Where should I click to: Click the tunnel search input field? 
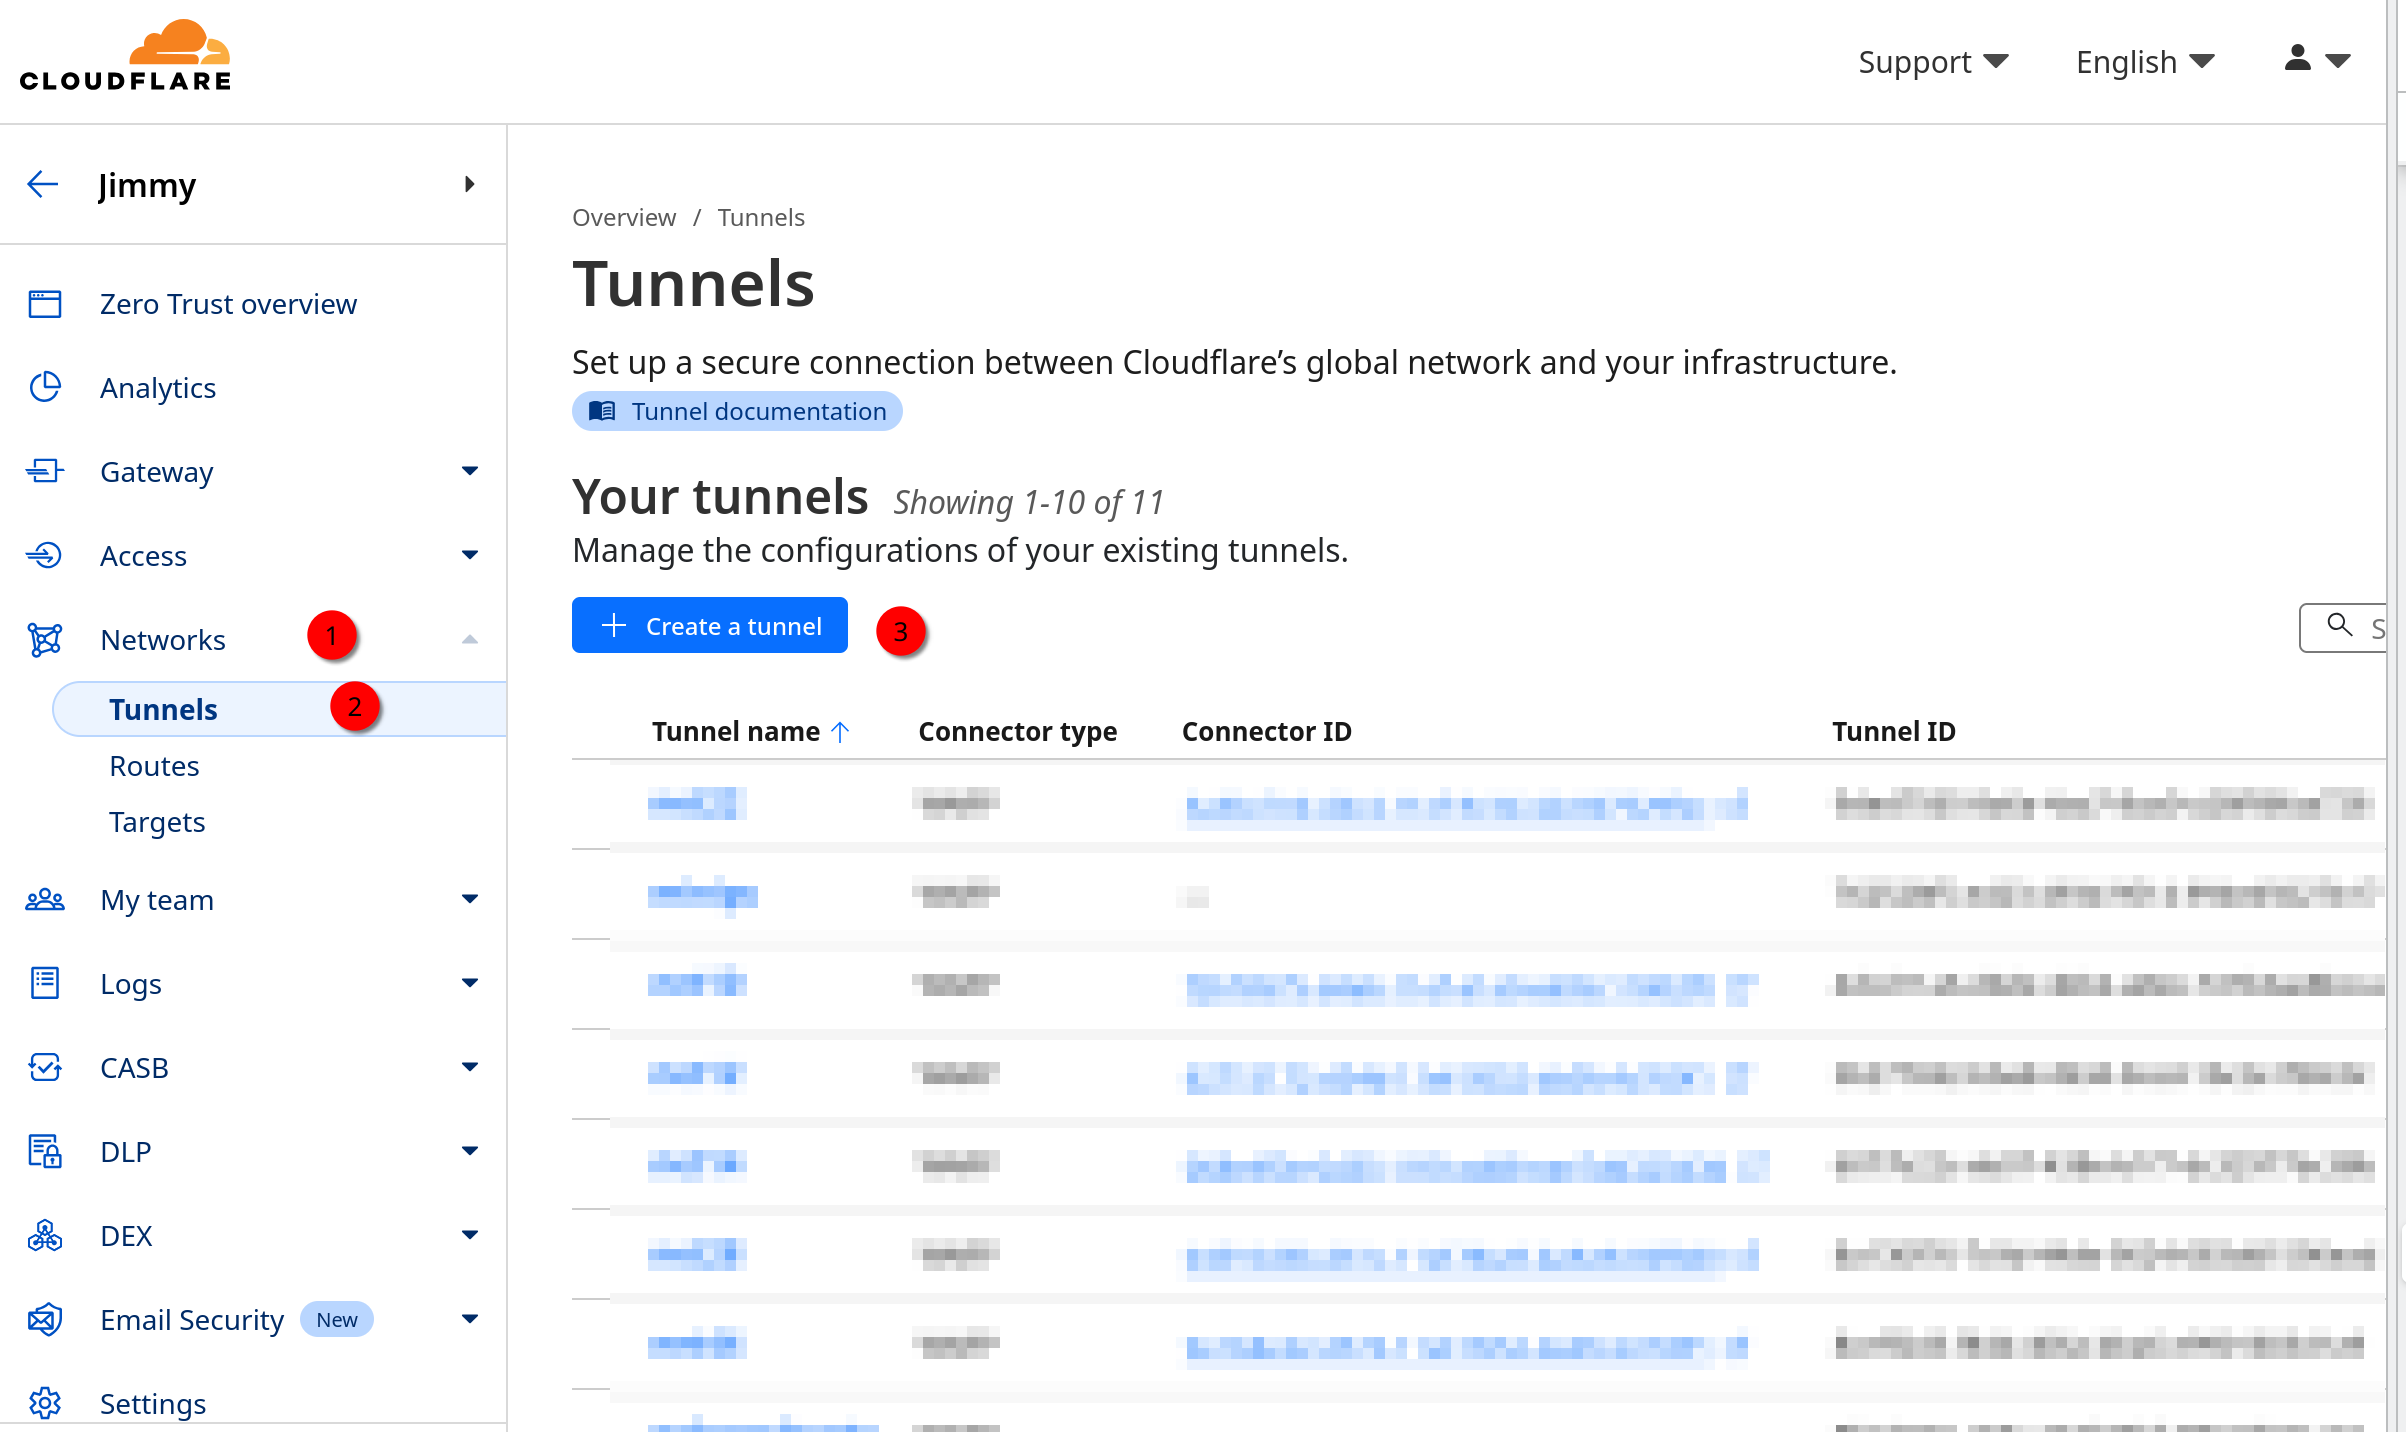2343,627
